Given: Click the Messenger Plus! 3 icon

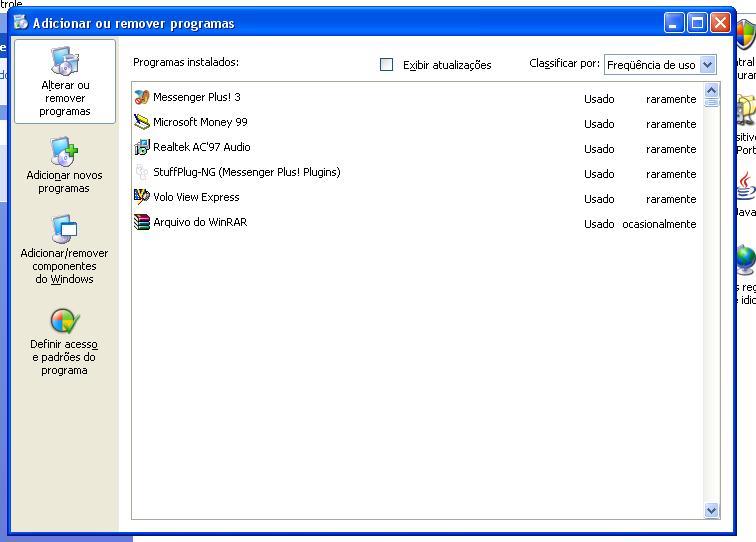Looking at the screenshot, I should tap(142, 97).
